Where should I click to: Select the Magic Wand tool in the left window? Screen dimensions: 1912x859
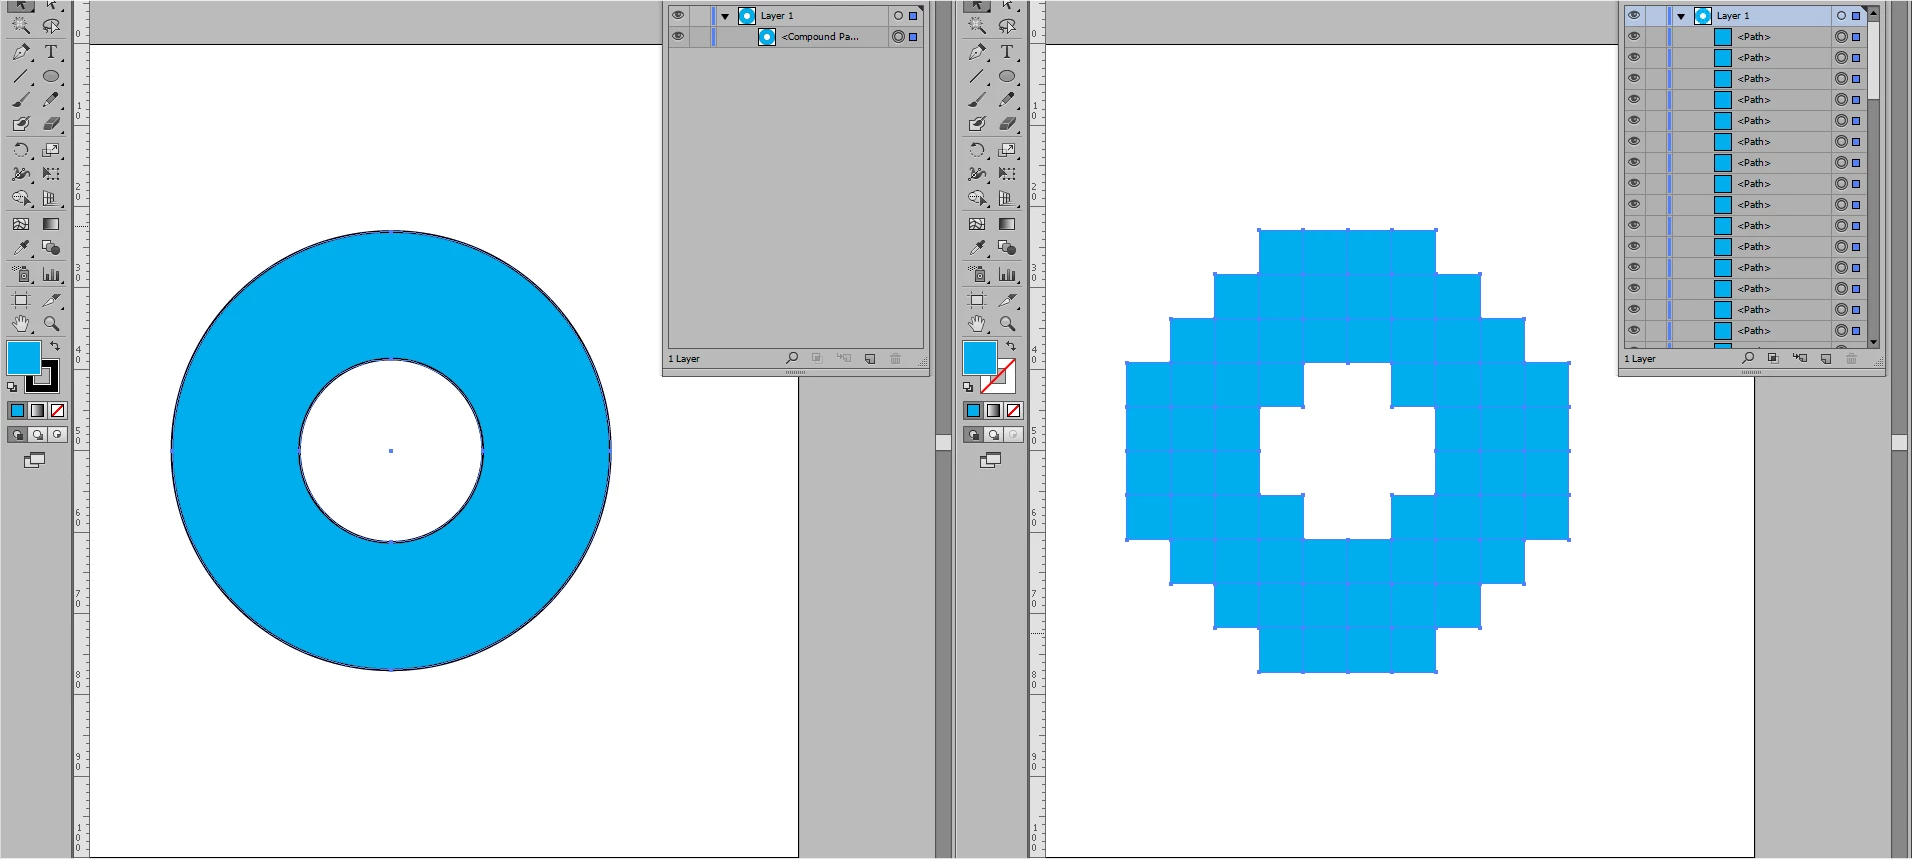coord(21,26)
